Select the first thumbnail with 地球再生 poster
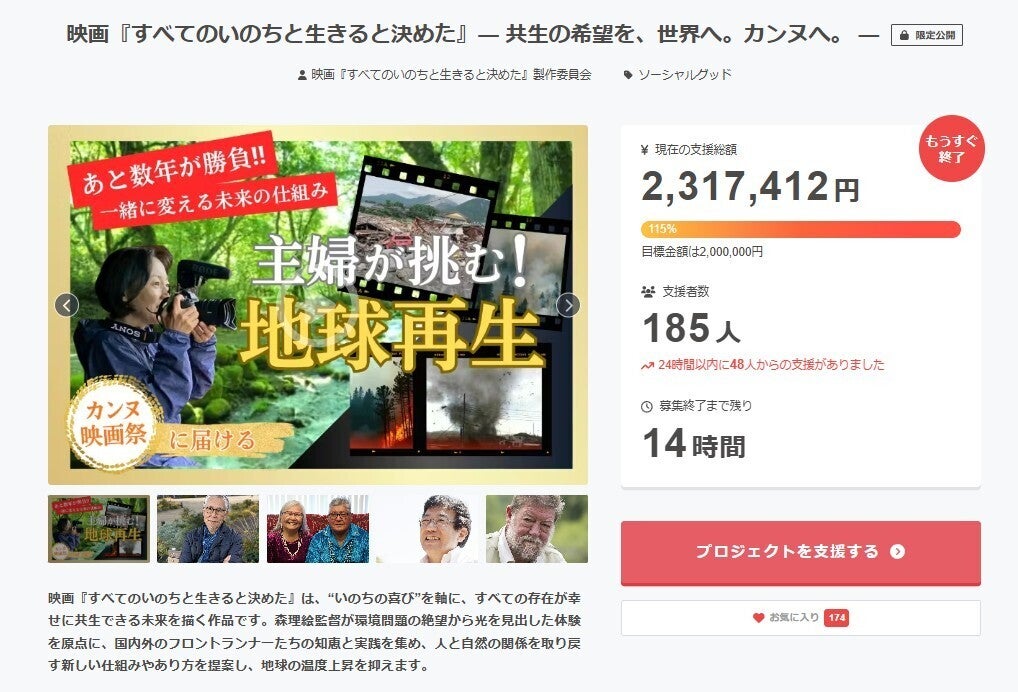 (x=99, y=529)
